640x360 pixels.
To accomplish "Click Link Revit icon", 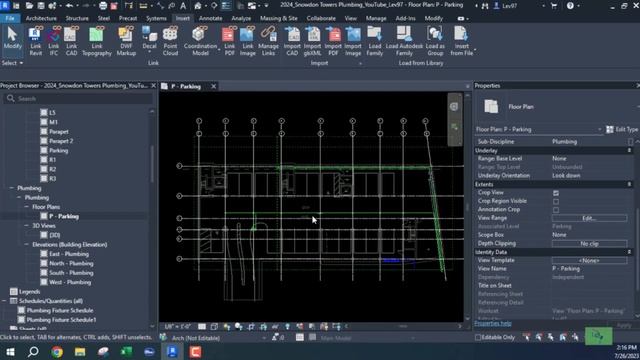I will click(x=36, y=41).
